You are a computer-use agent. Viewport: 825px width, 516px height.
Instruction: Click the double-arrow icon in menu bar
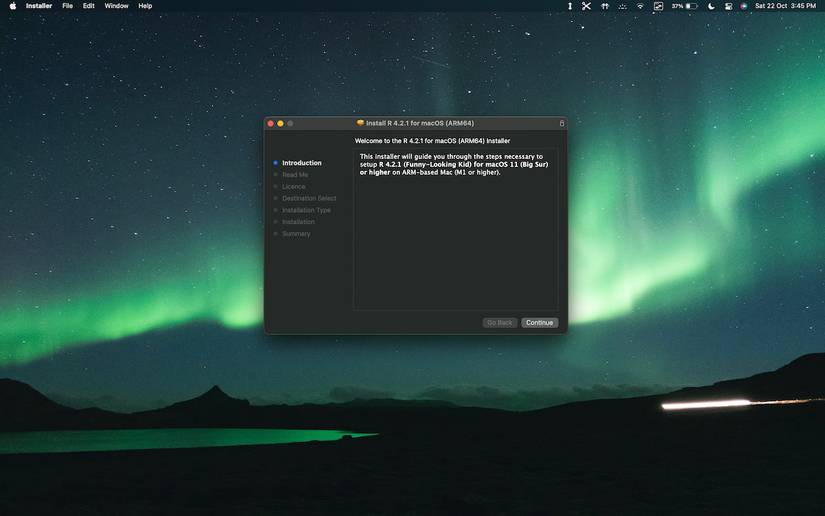(605, 6)
